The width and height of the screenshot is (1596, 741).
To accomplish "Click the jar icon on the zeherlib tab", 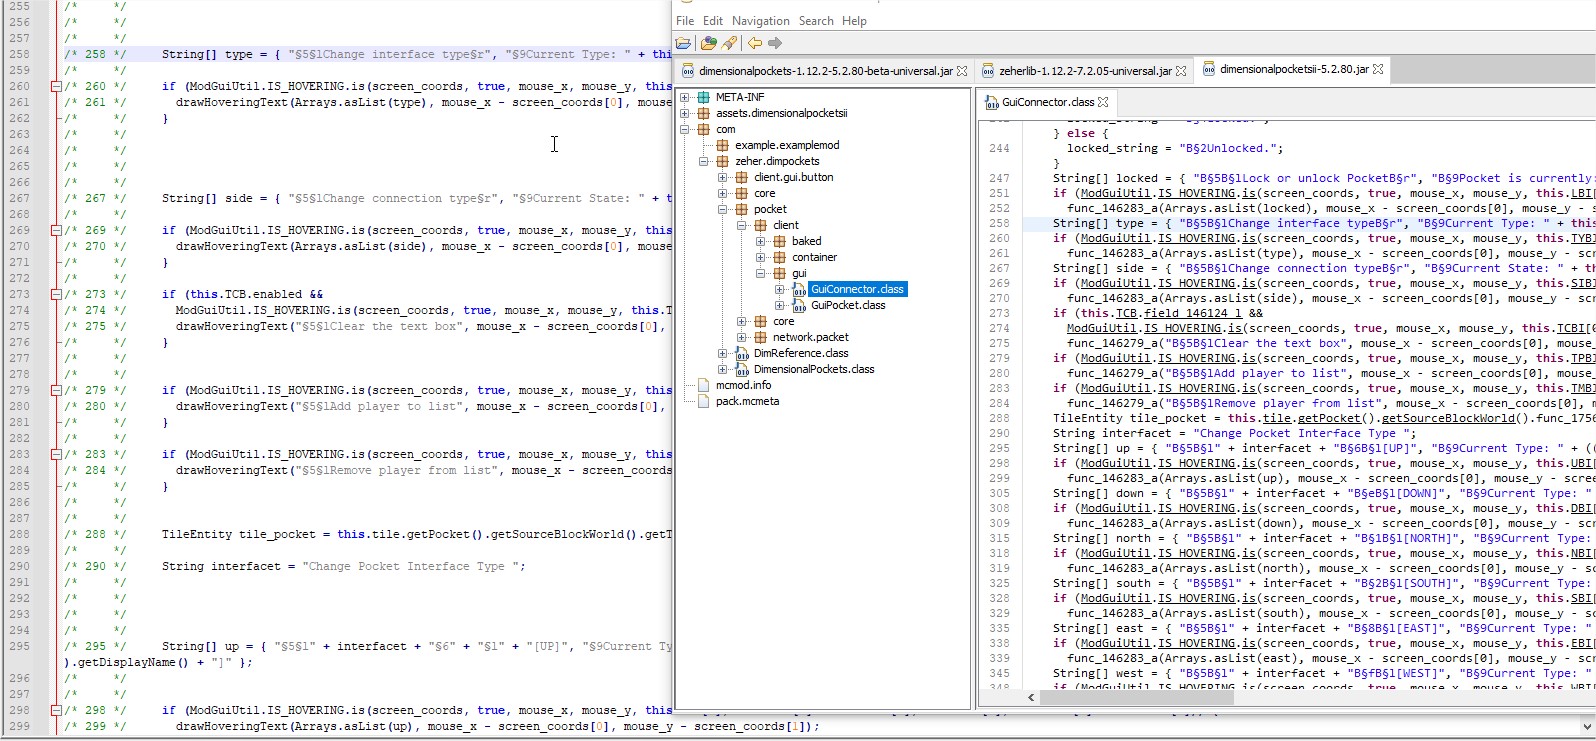I will (x=988, y=71).
